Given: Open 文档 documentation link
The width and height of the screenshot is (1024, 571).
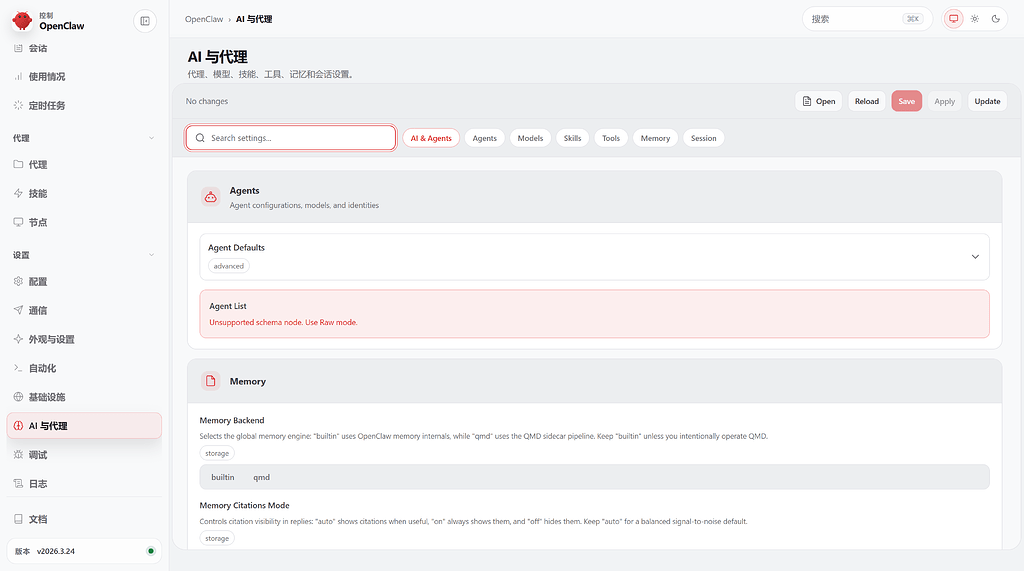Looking at the screenshot, I should point(84,519).
